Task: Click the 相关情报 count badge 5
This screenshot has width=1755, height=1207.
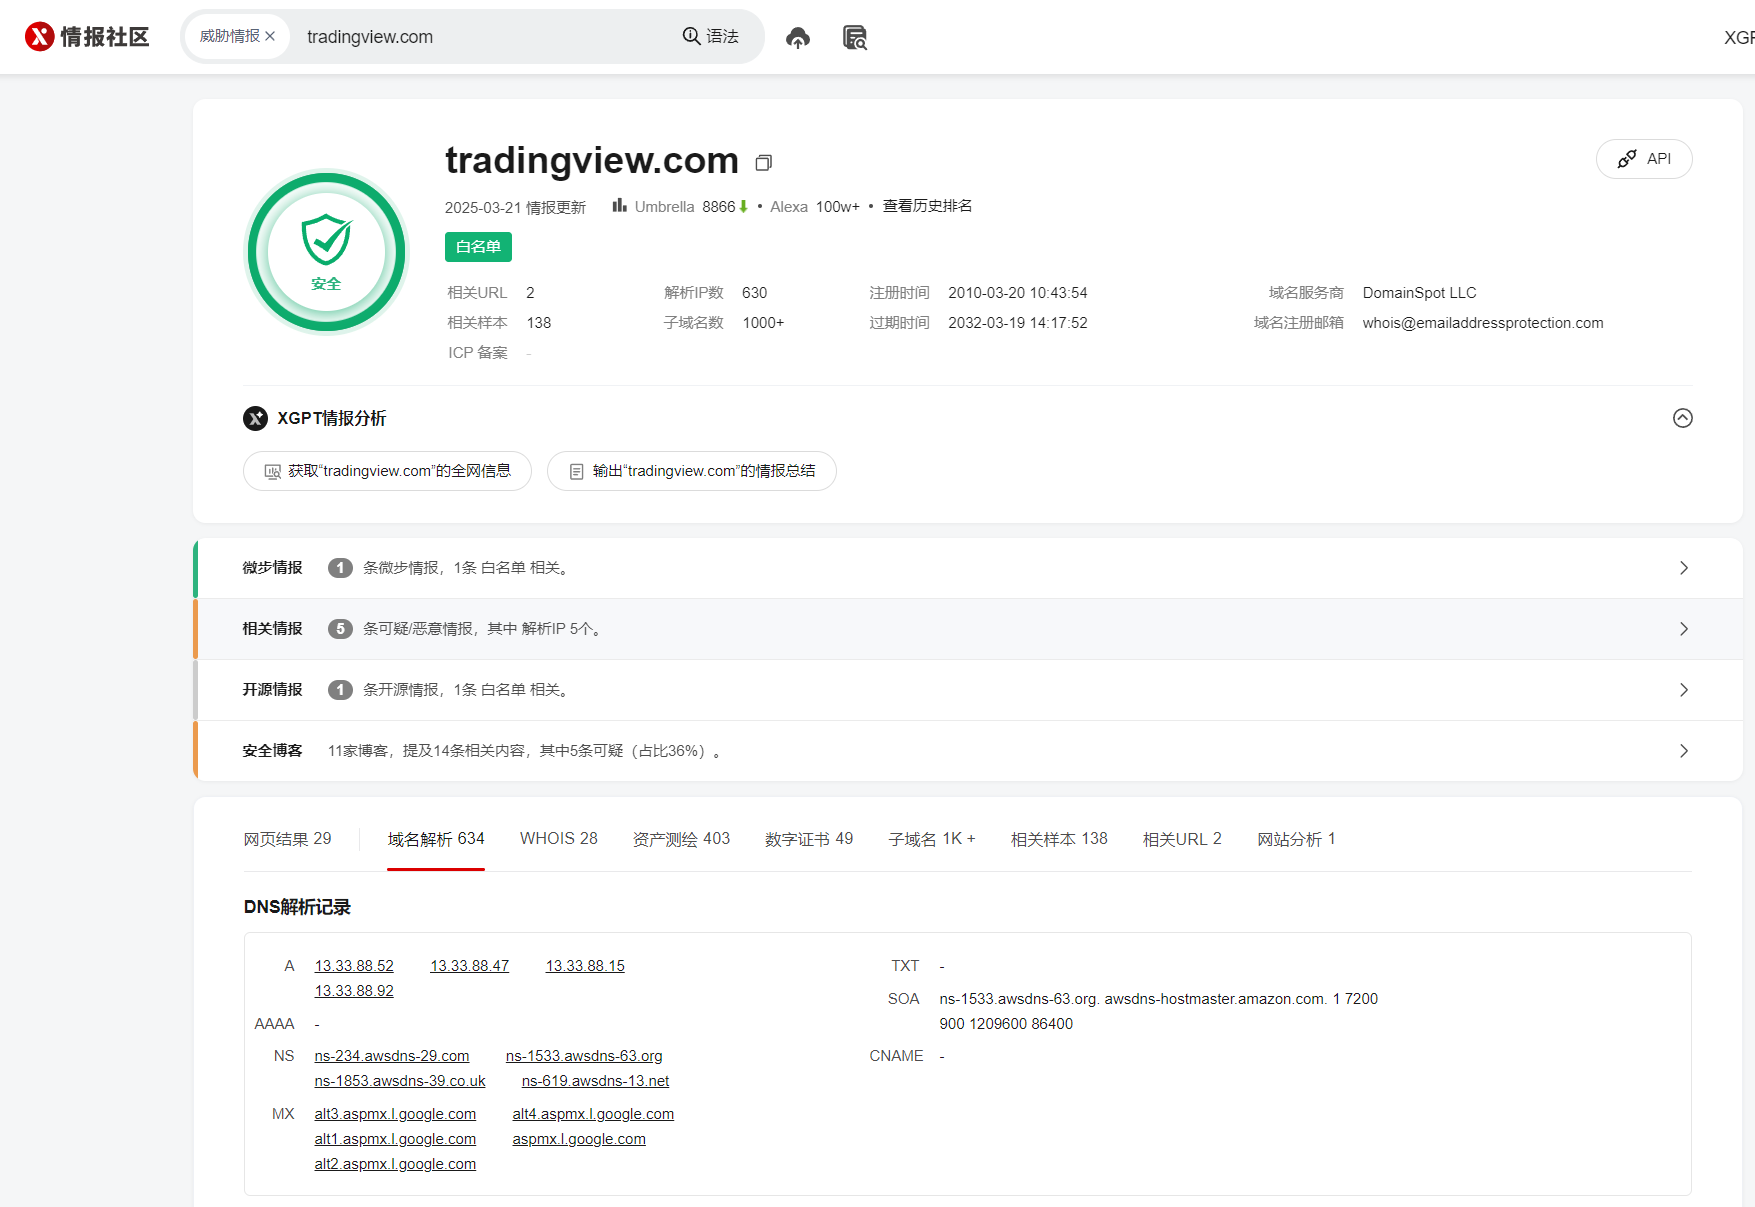Action: (x=340, y=629)
